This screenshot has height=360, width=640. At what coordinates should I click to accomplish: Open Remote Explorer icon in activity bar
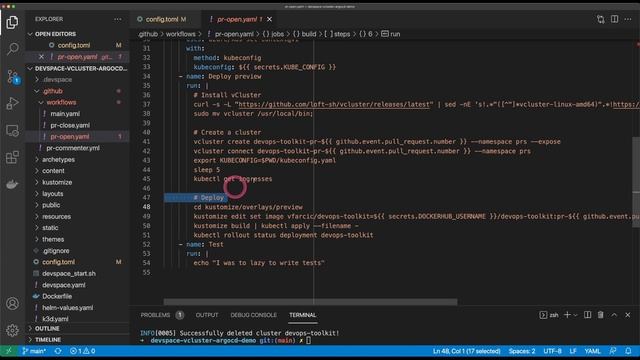pos(12,131)
